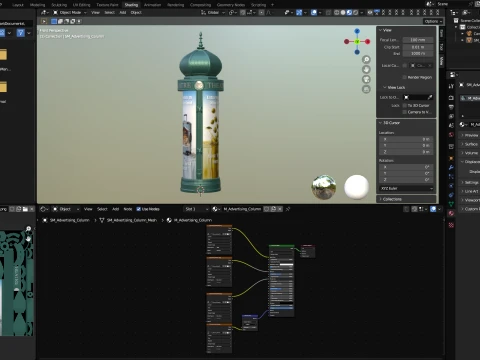Edit 3D Cursor Rotation Z field
480x360 pixels.
point(406,180)
